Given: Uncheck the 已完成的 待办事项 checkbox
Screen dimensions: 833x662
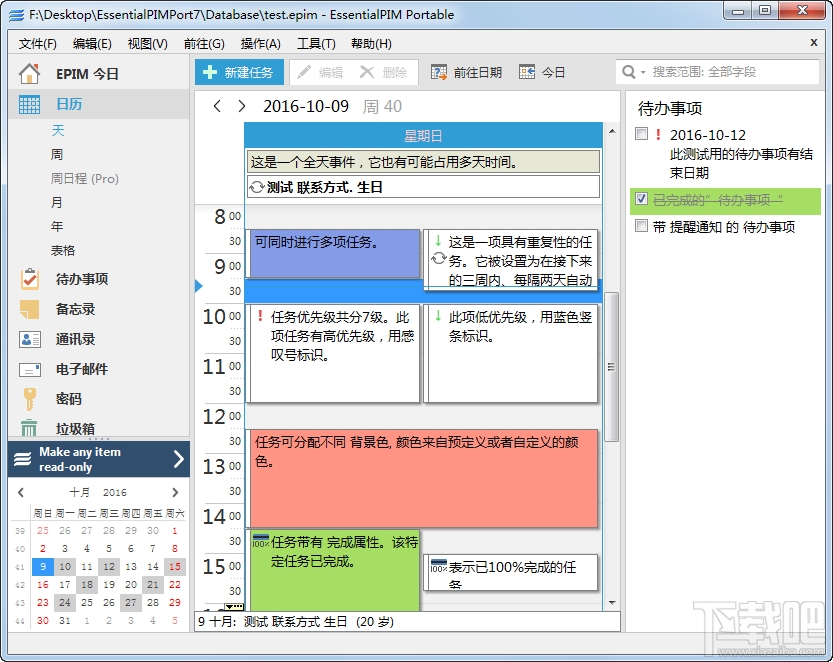Looking at the screenshot, I should coord(642,199).
